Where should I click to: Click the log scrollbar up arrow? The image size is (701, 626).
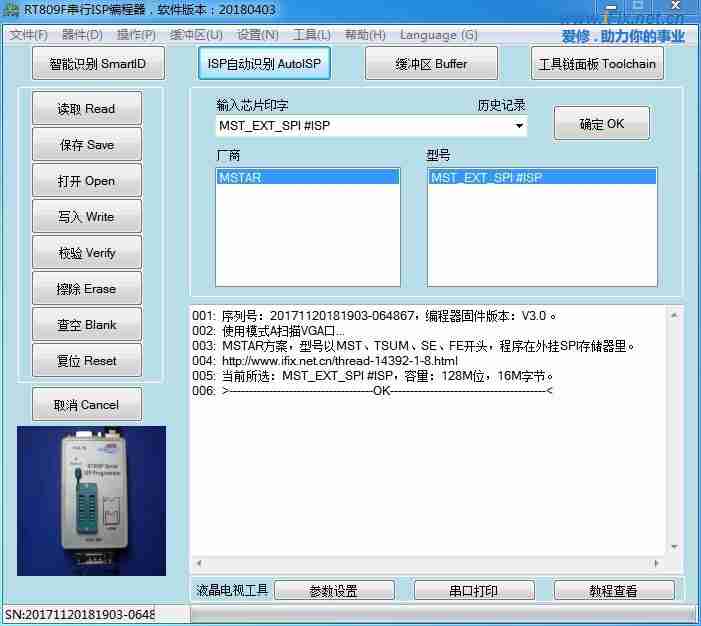pyautogui.click(x=674, y=315)
